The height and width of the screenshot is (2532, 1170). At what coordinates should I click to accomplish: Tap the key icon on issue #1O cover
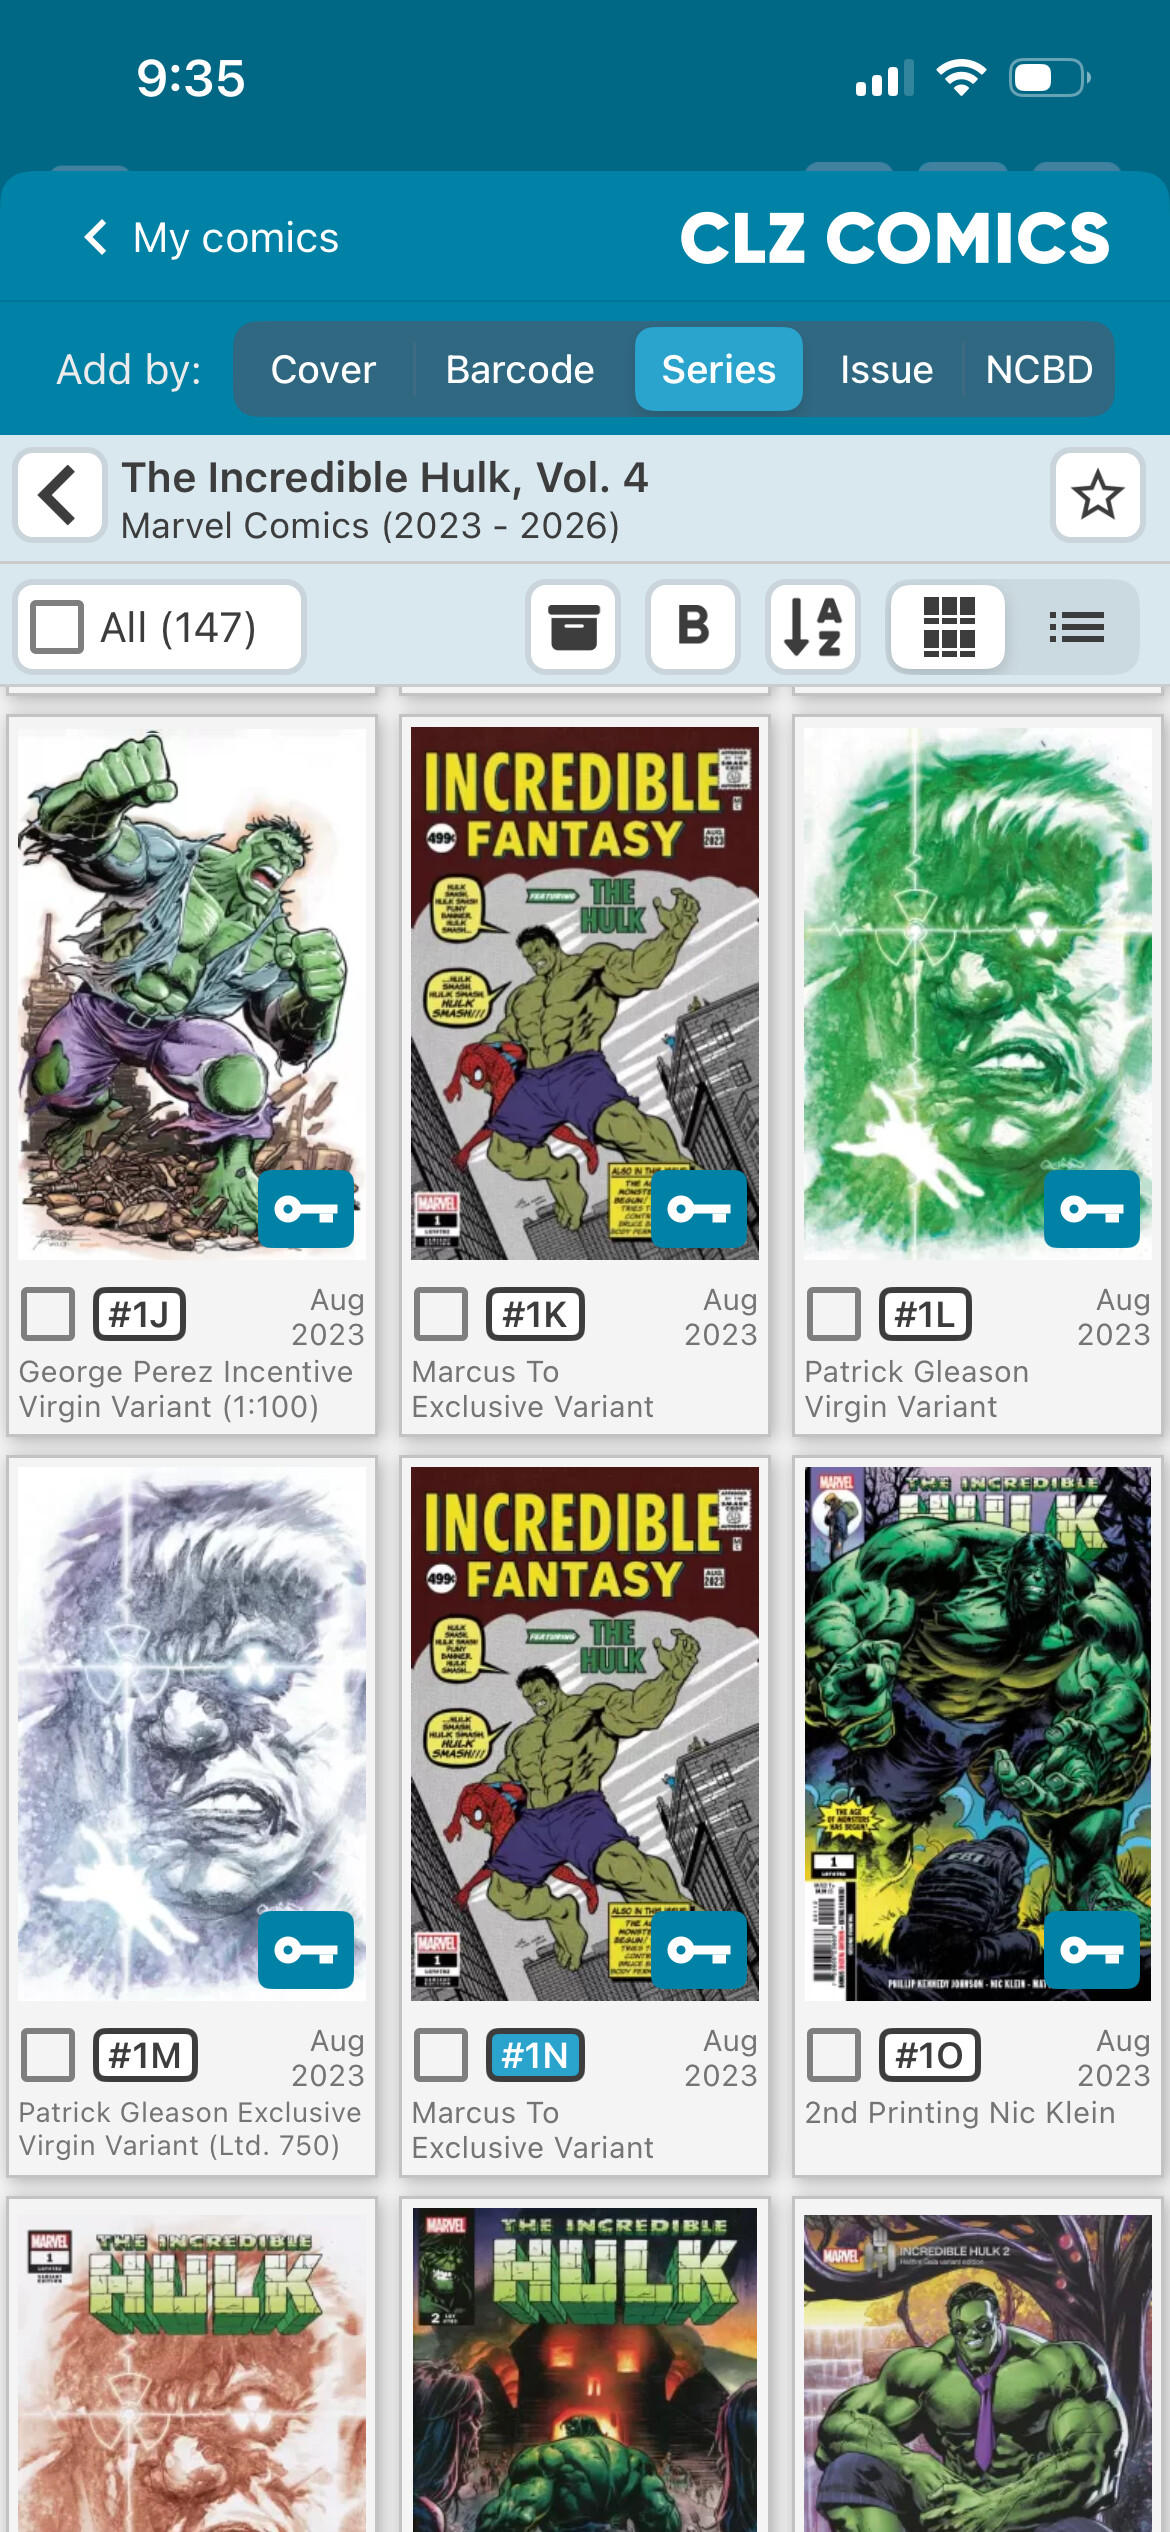pos(1092,1950)
